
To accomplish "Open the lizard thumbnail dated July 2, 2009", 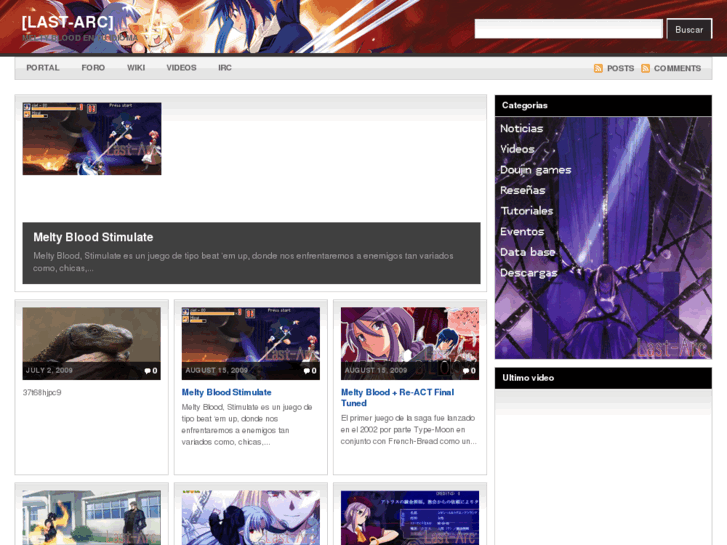I will [x=91, y=343].
